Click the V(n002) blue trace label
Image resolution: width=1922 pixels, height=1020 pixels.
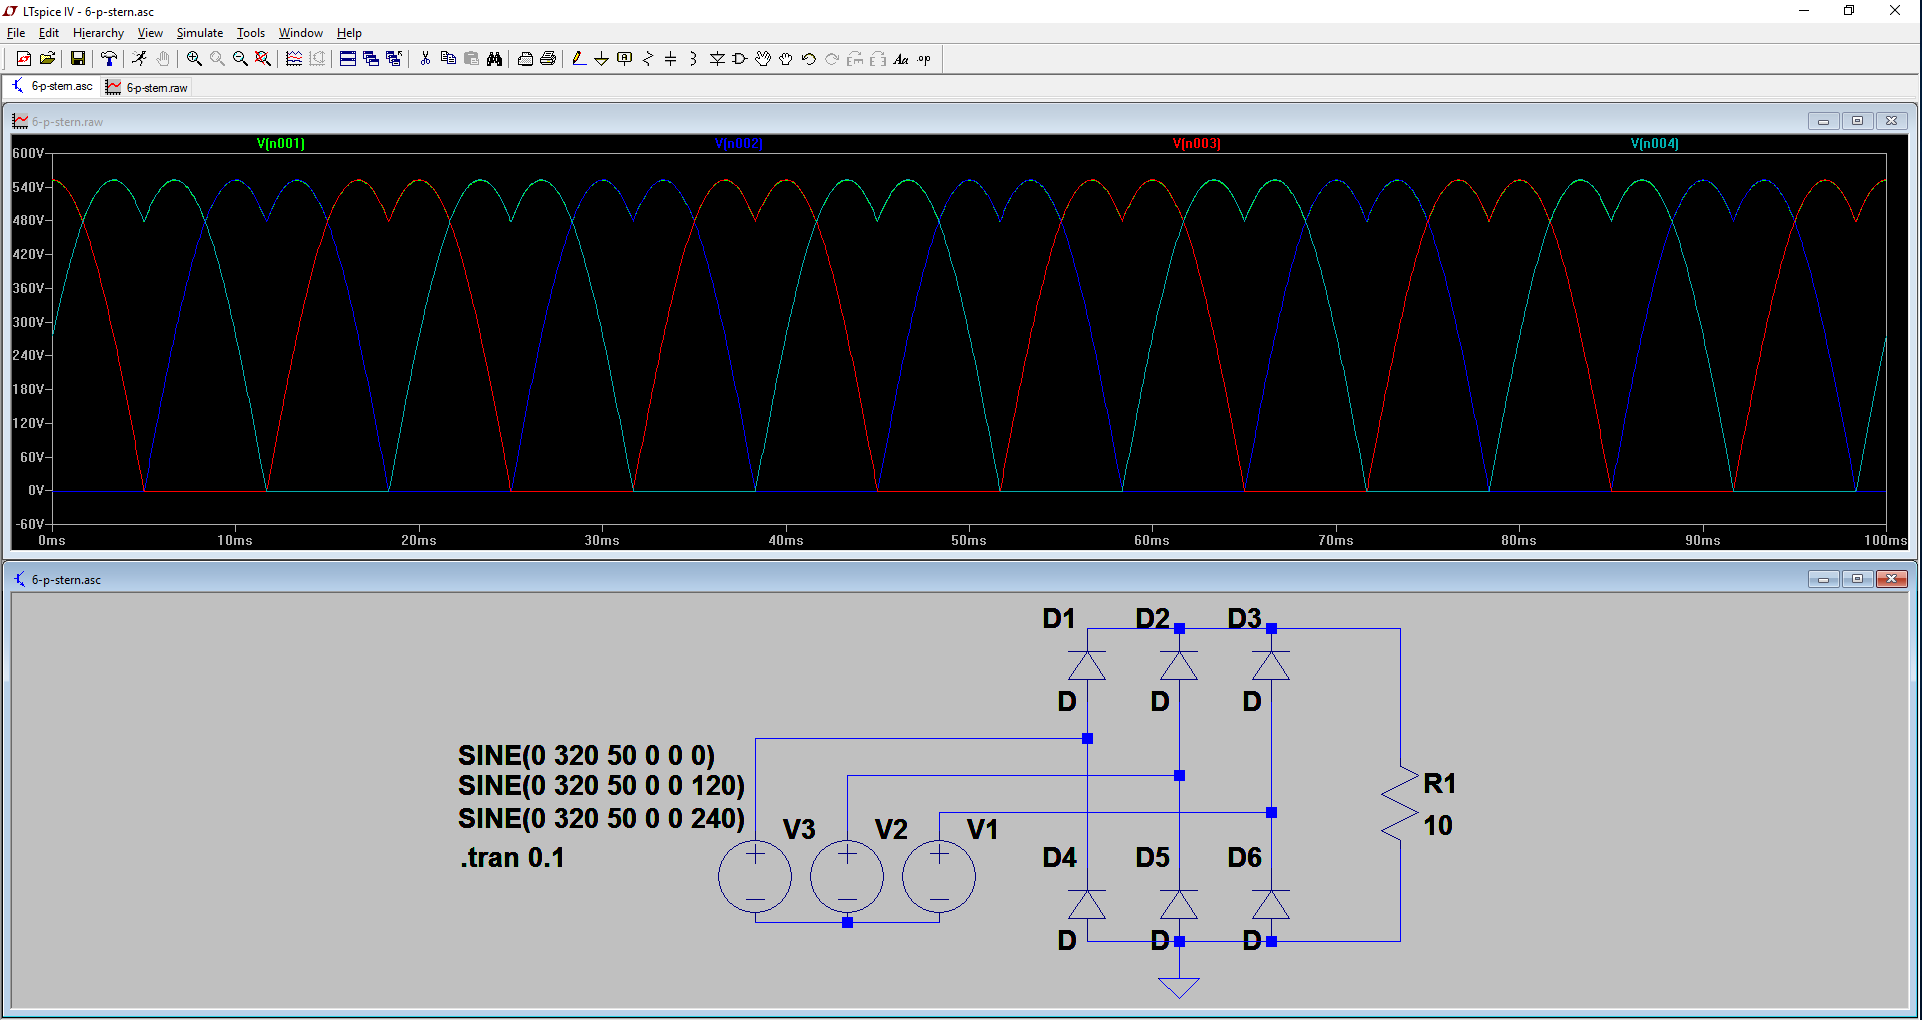pyautogui.click(x=739, y=143)
